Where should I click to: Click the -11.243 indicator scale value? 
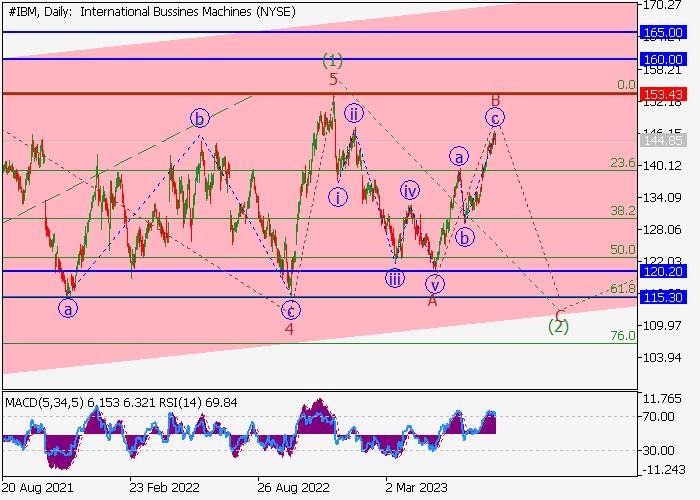tap(662, 470)
